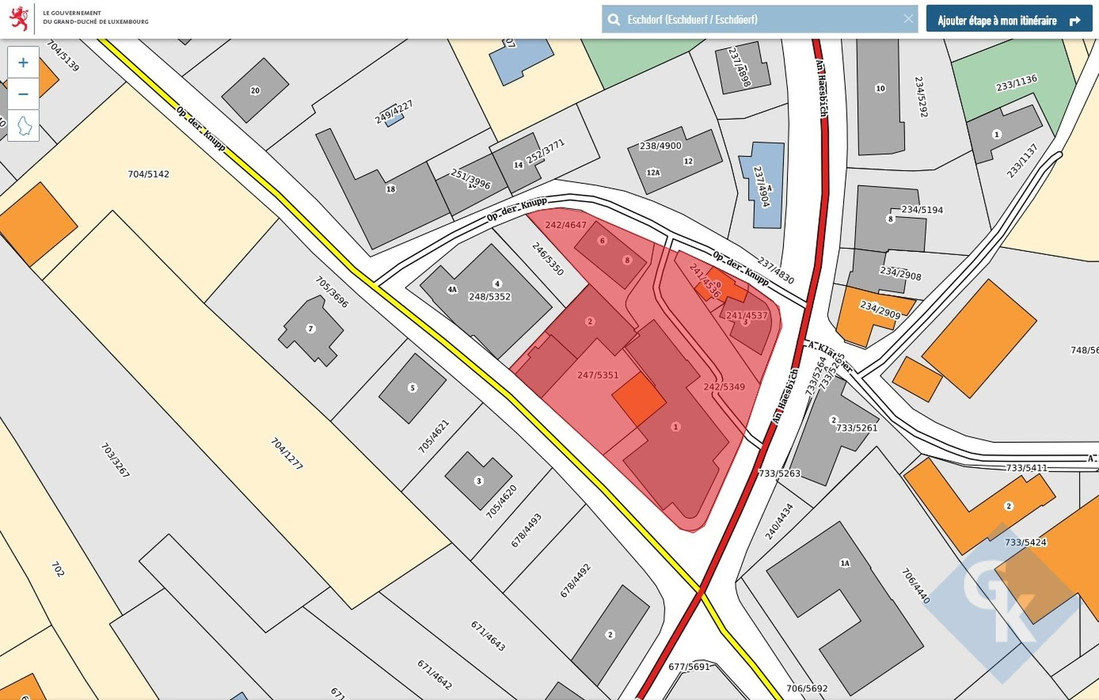Screen dimensions: 1099x700
Task: Zoom in on the map
Action: [23, 62]
